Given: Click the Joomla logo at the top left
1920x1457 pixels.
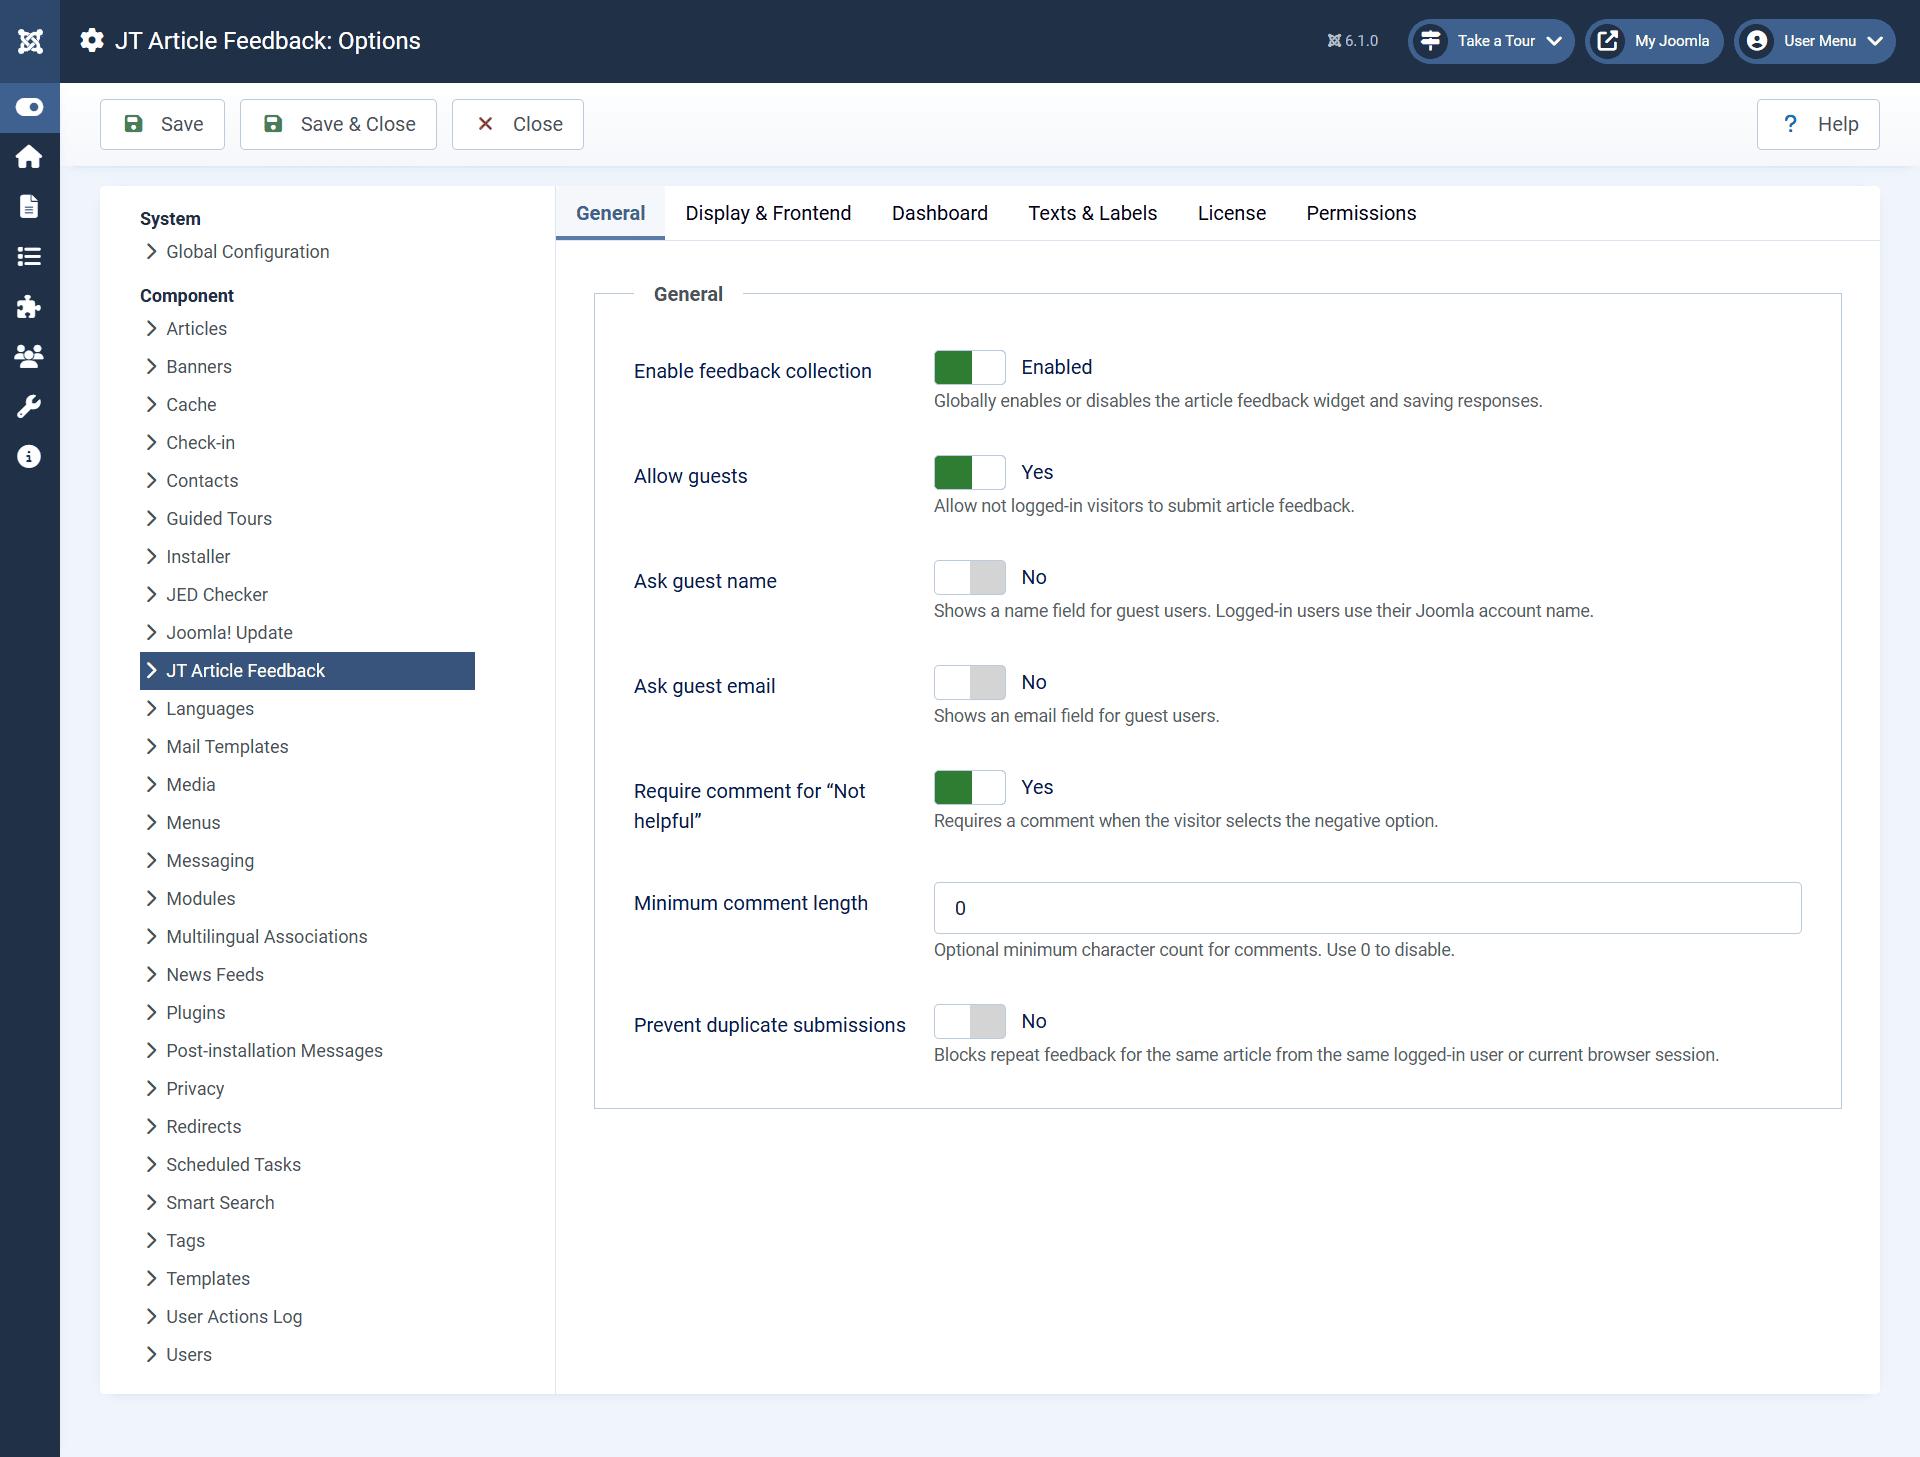Looking at the screenshot, I should (x=29, y=41).
